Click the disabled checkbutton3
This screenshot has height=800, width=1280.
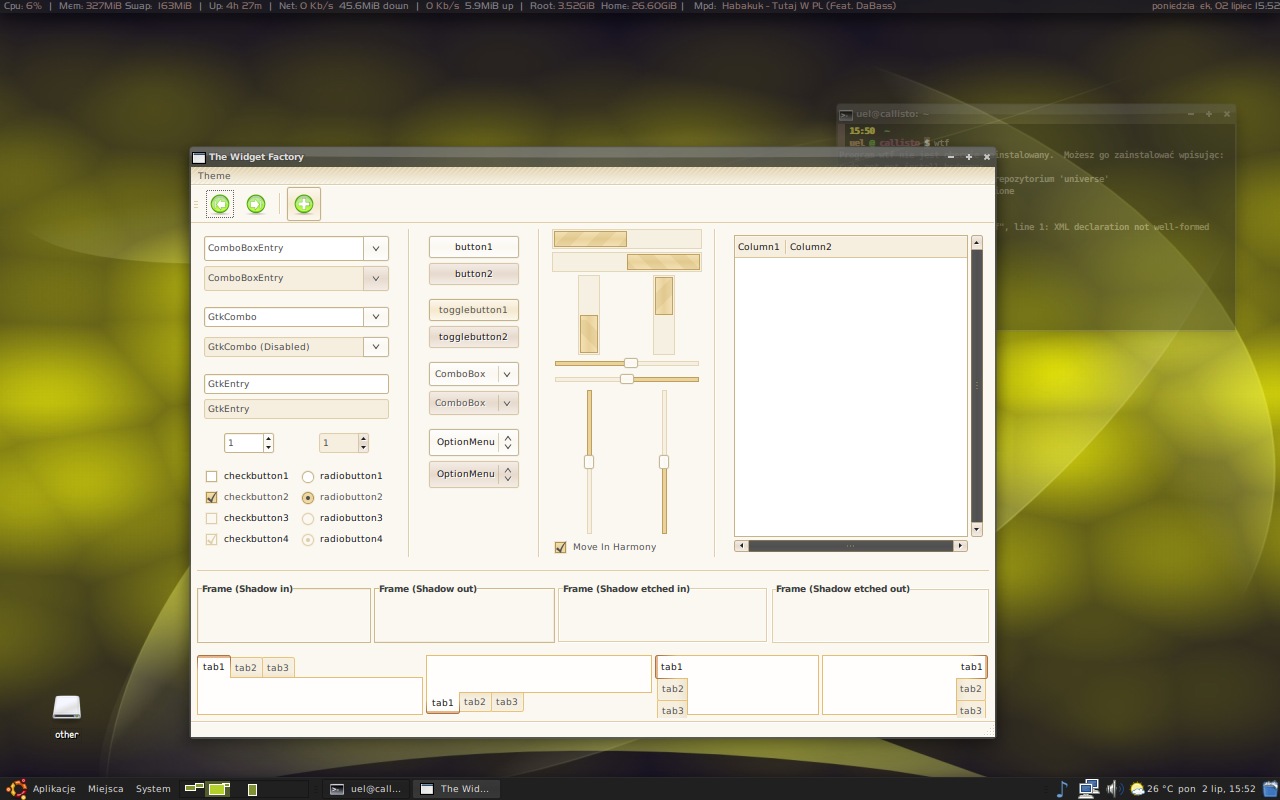point(211,518)
